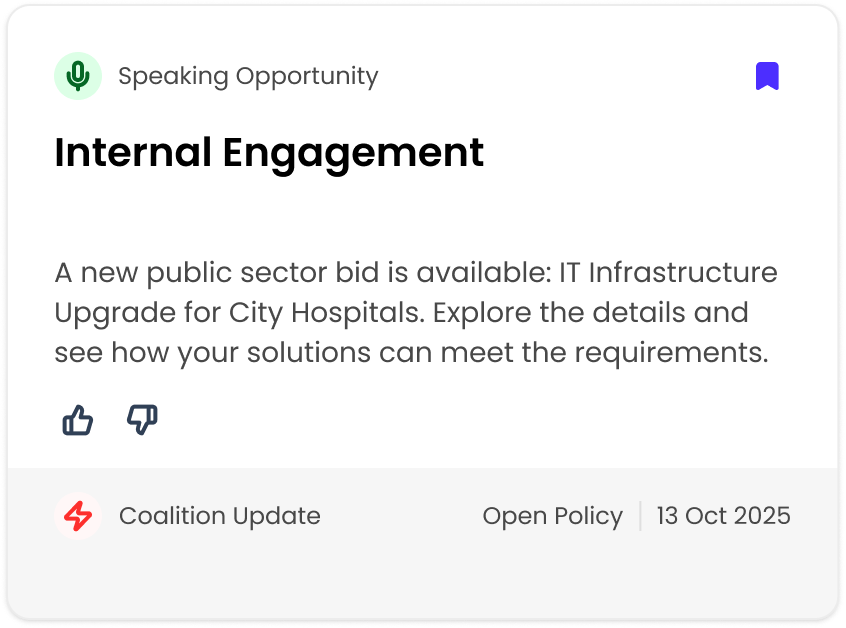
Task: Select the Speaking Opportunity label
Action: (x=248, y=76)
